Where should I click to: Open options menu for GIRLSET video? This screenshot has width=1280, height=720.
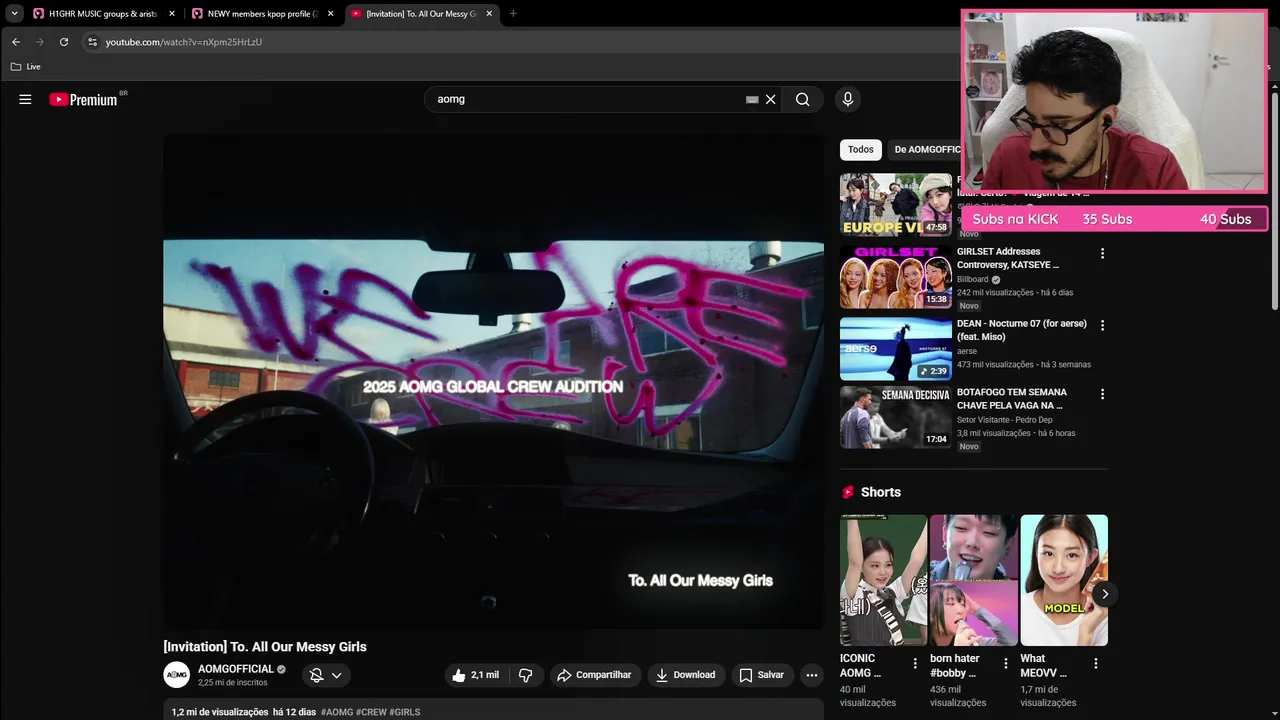pos(1102,253)
